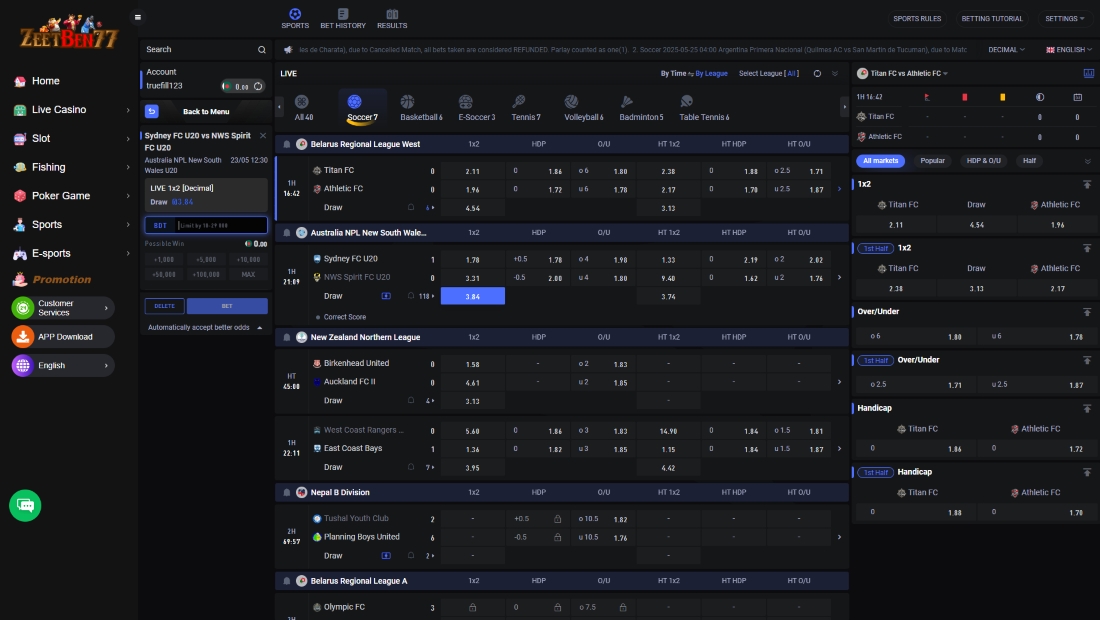Image resolution: width=1100 pixels, height=620 pixels.
Task: Pin the Over/Under market to top
Action: click(x=1087, y=312)
